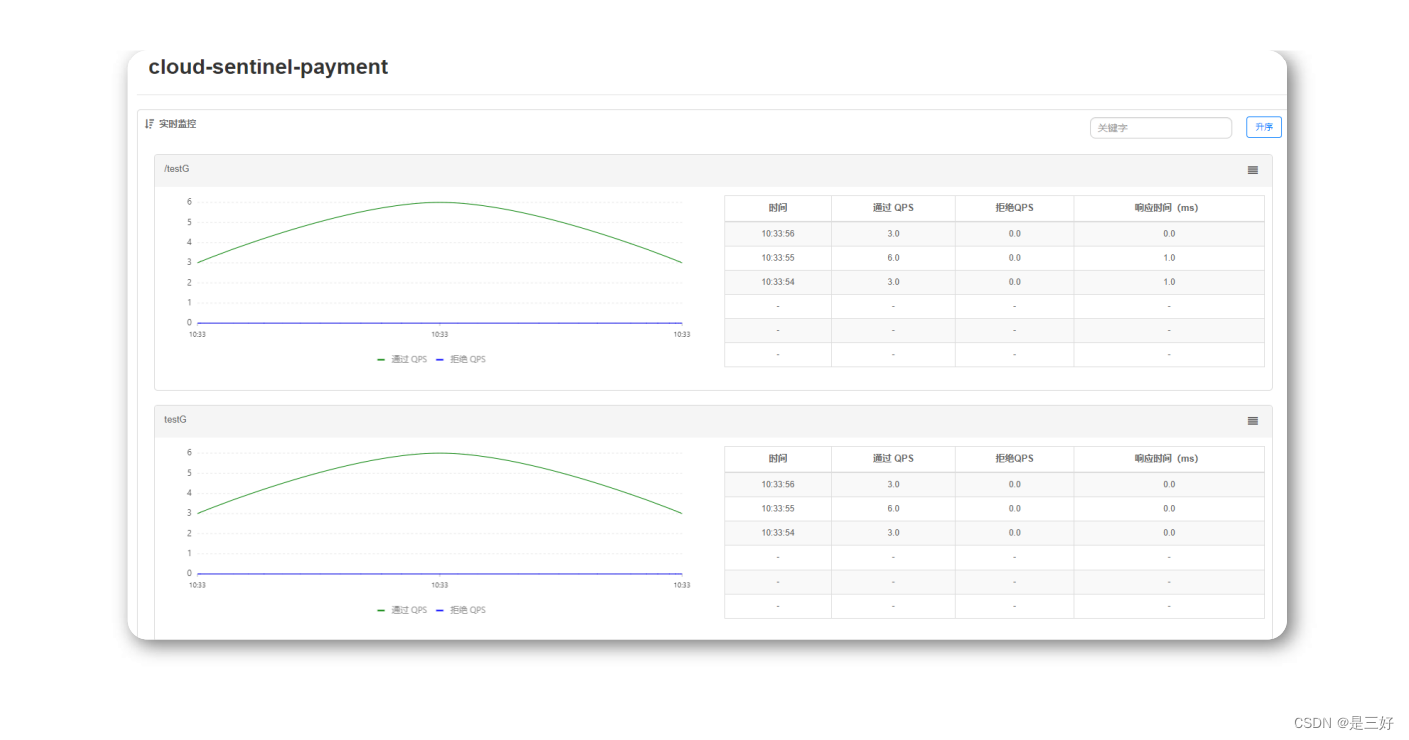Open the hamburger menu of testG panel
This screenshot has height=740, width=1409.
[x=1252, y=421]
